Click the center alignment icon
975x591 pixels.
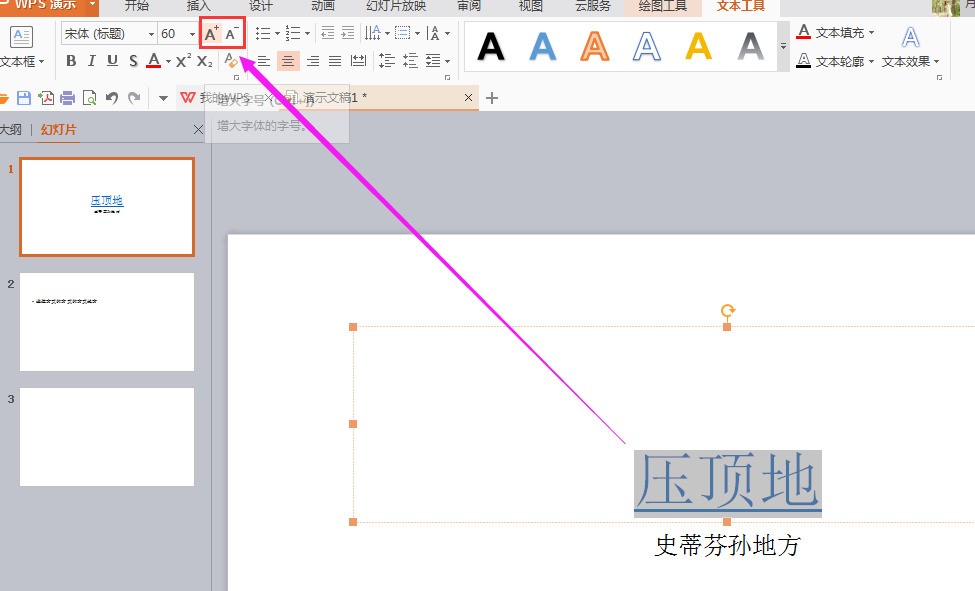tap(287, 60)
